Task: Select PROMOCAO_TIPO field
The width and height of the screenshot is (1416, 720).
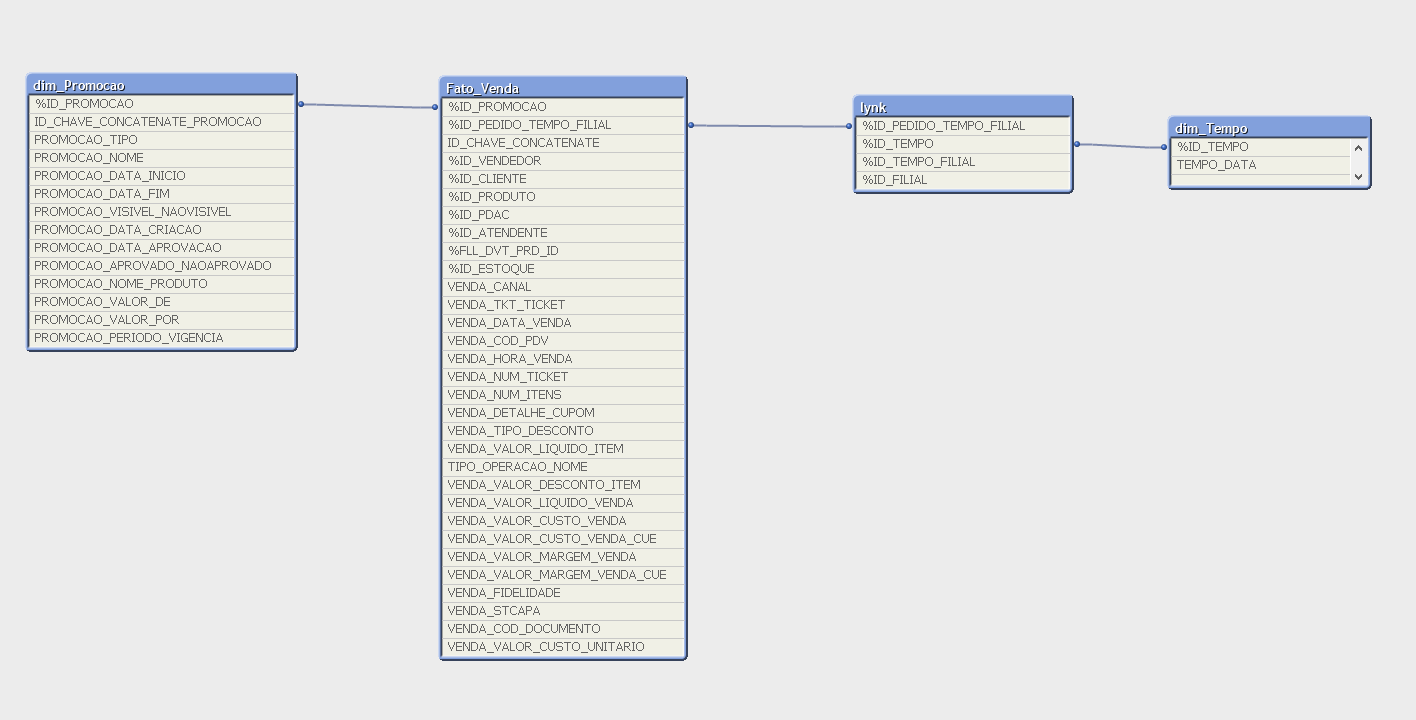Action: tap(162, 140)
